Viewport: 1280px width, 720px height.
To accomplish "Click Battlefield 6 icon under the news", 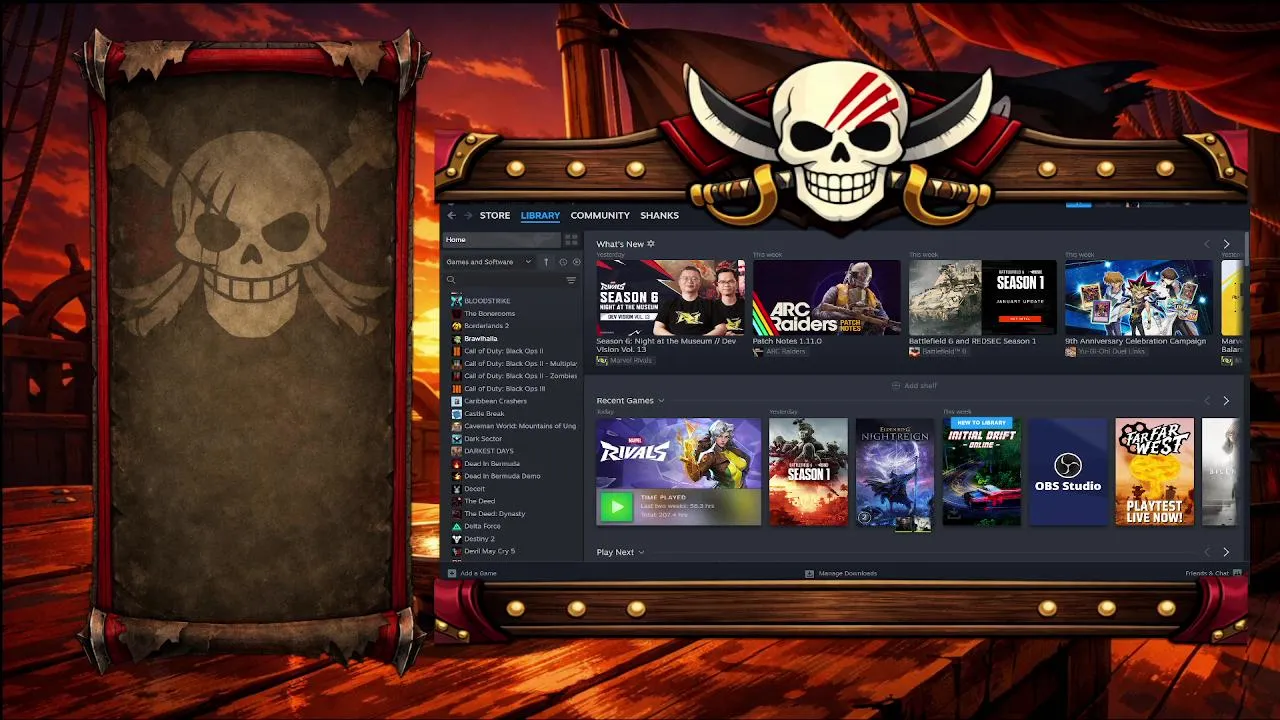I will tap(914, 352).
